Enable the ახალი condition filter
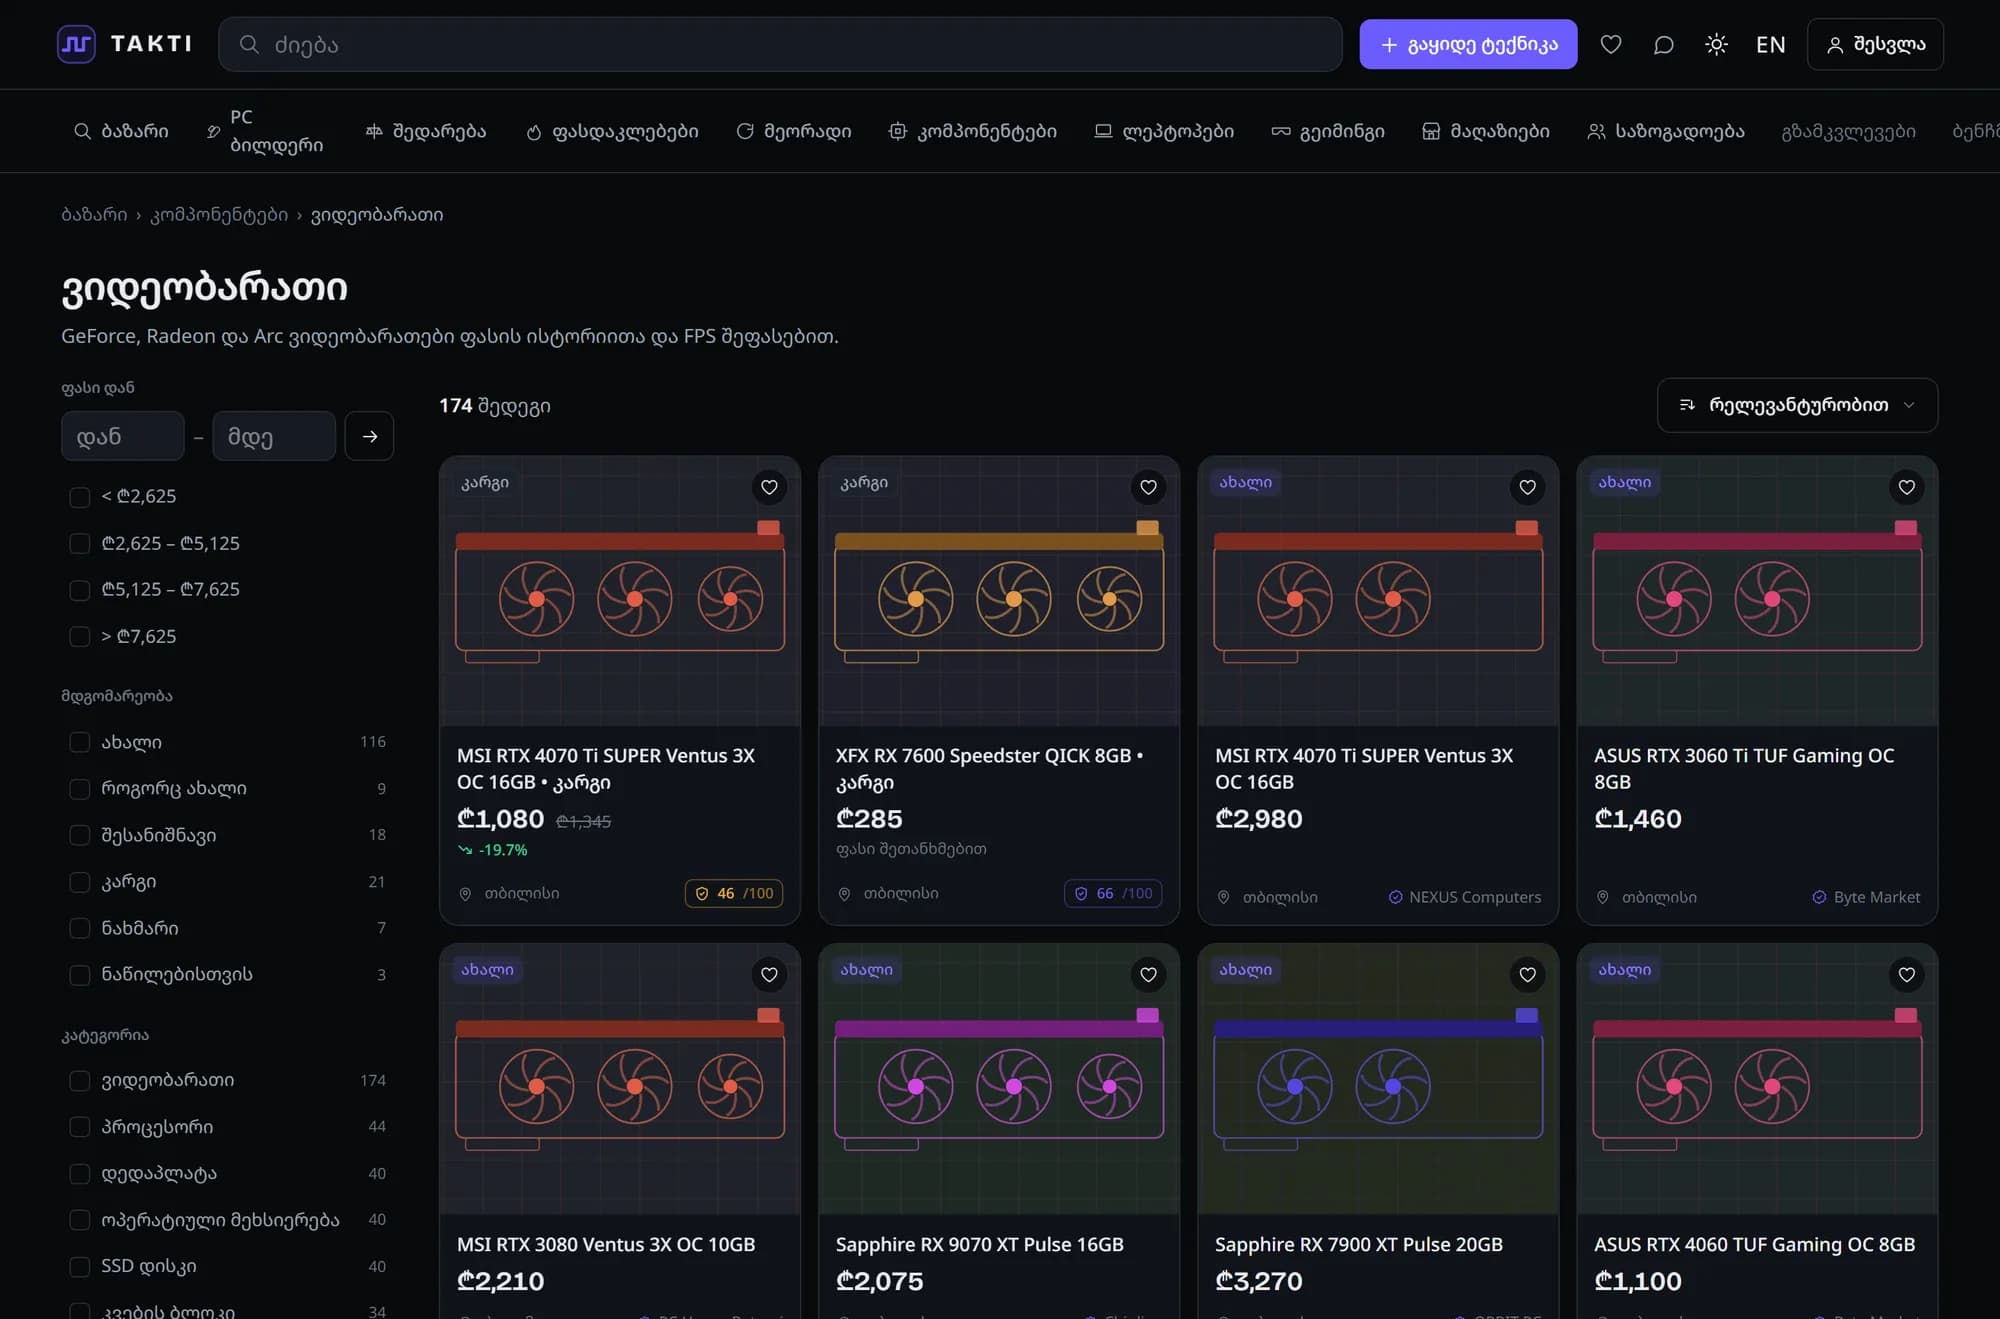 [80, 742]
